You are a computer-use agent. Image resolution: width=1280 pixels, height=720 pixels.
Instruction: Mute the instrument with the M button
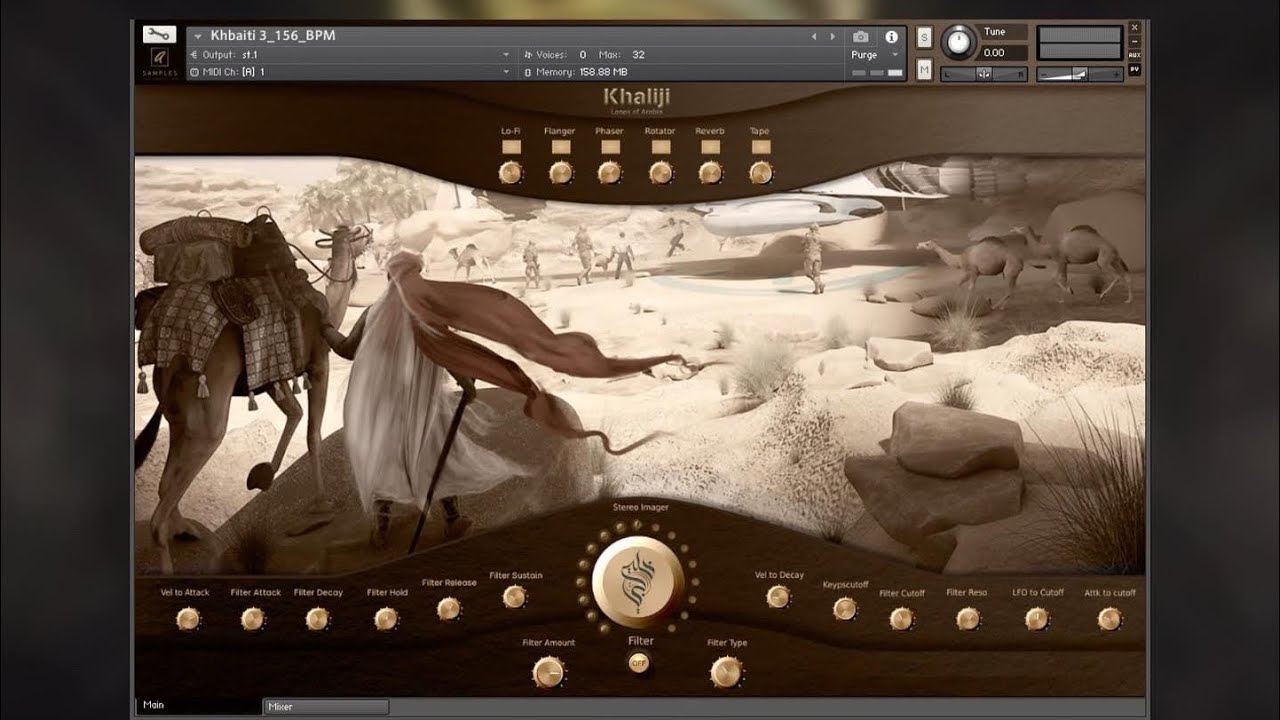[x=924, y=69]
